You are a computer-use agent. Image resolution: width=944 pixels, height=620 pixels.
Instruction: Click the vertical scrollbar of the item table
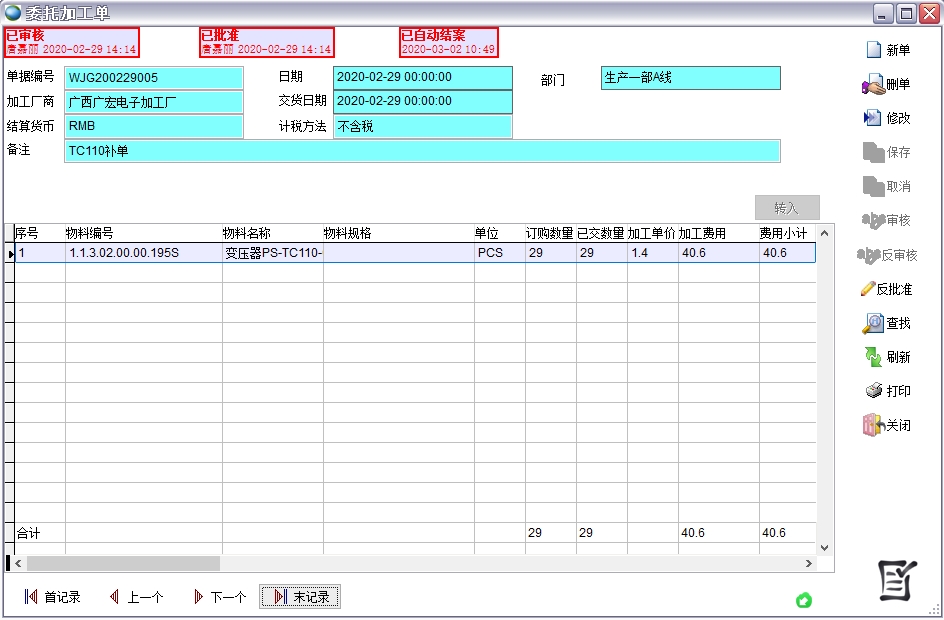tap(823, 390)
